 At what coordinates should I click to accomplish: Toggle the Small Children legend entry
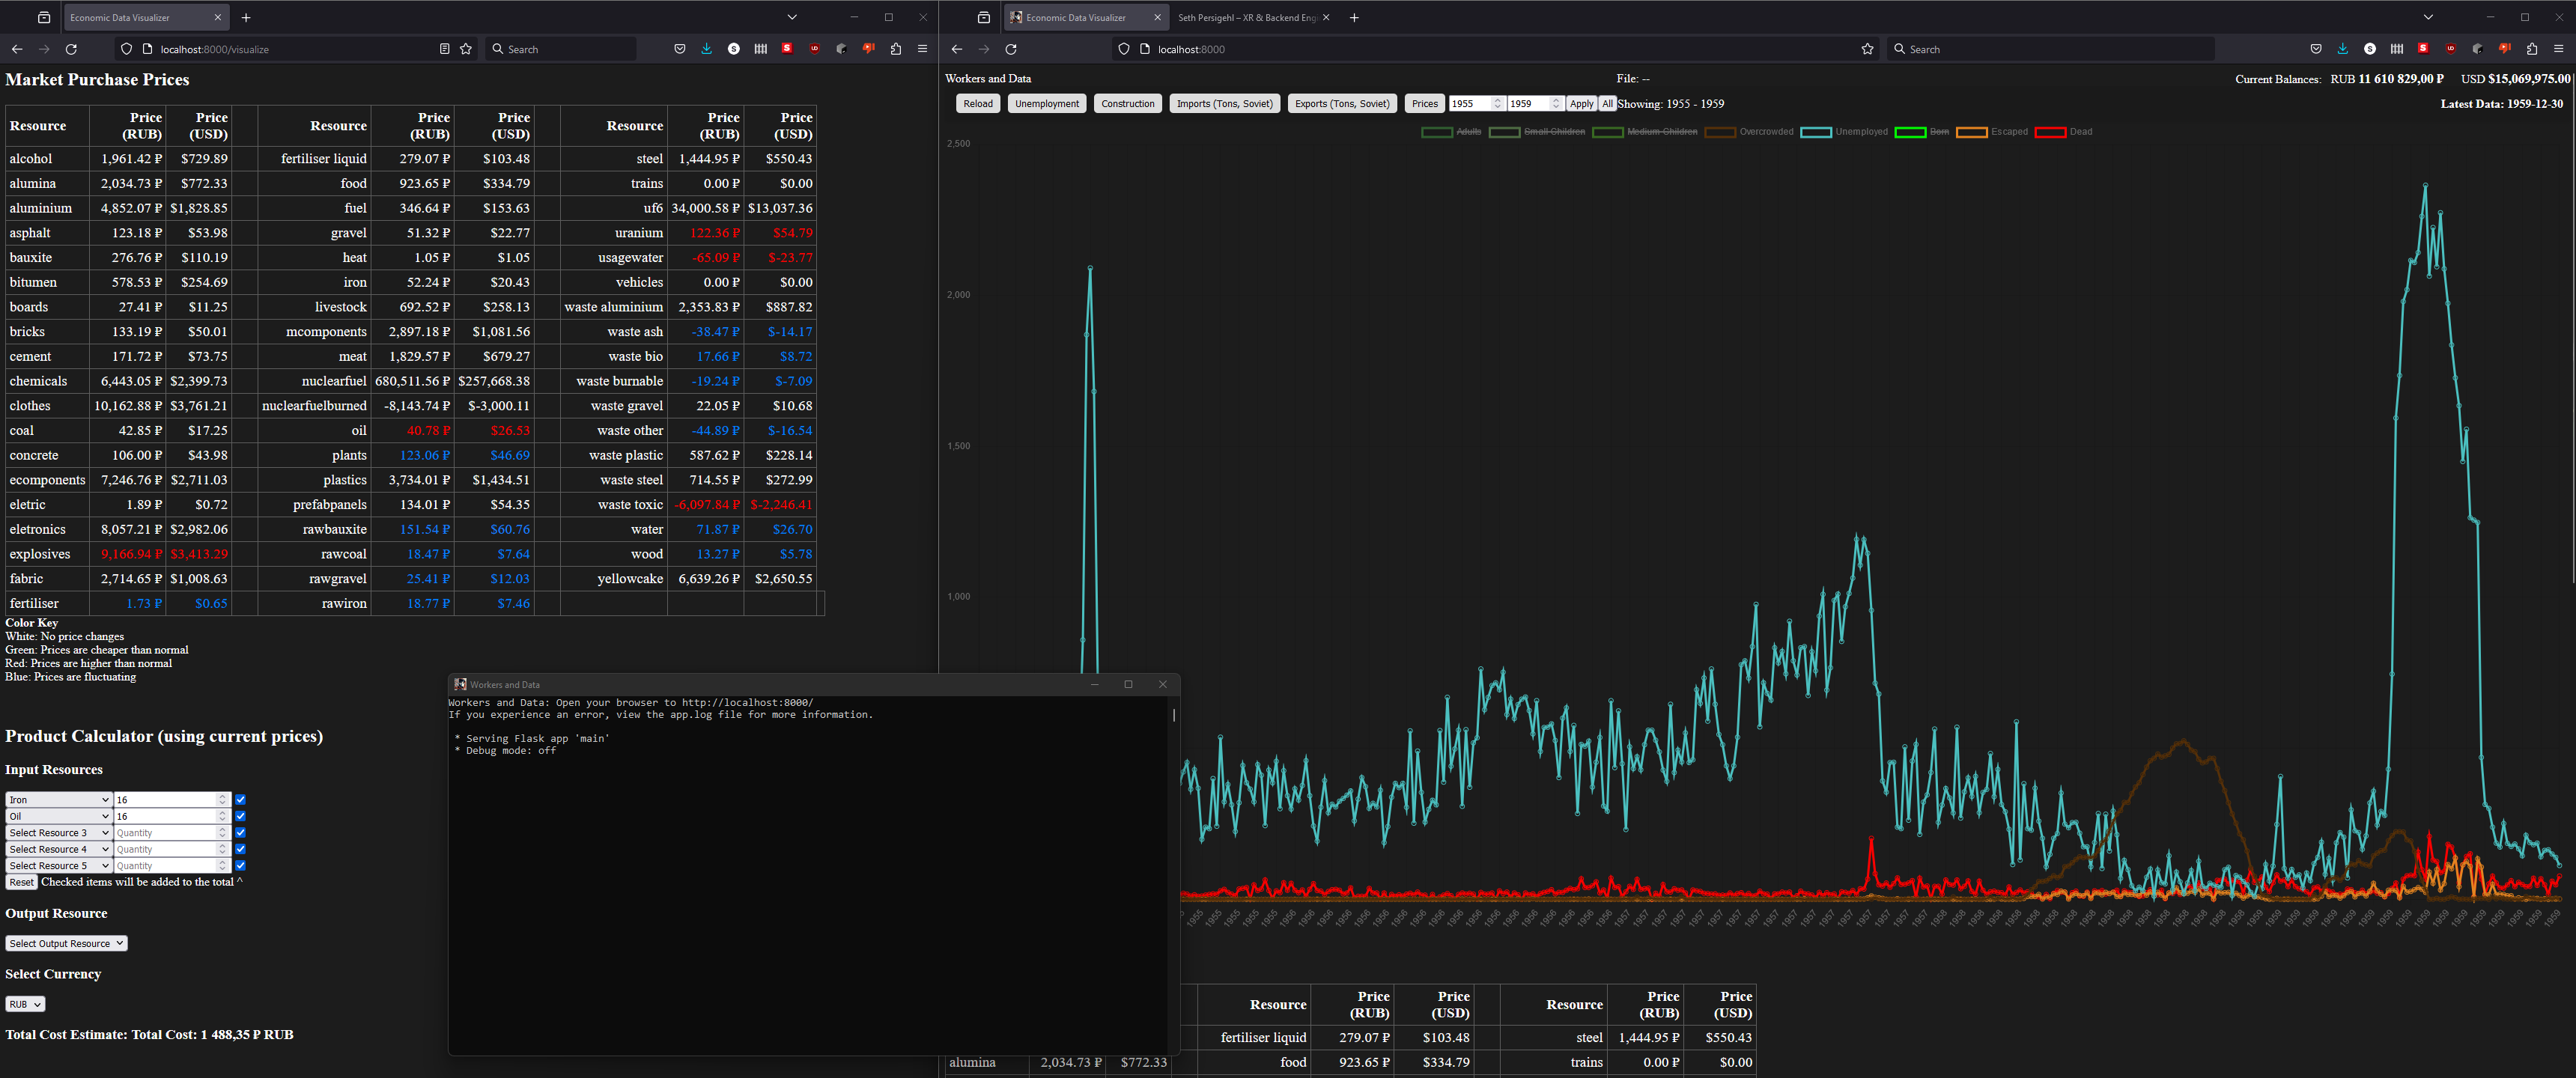(x=1537, y=132)
